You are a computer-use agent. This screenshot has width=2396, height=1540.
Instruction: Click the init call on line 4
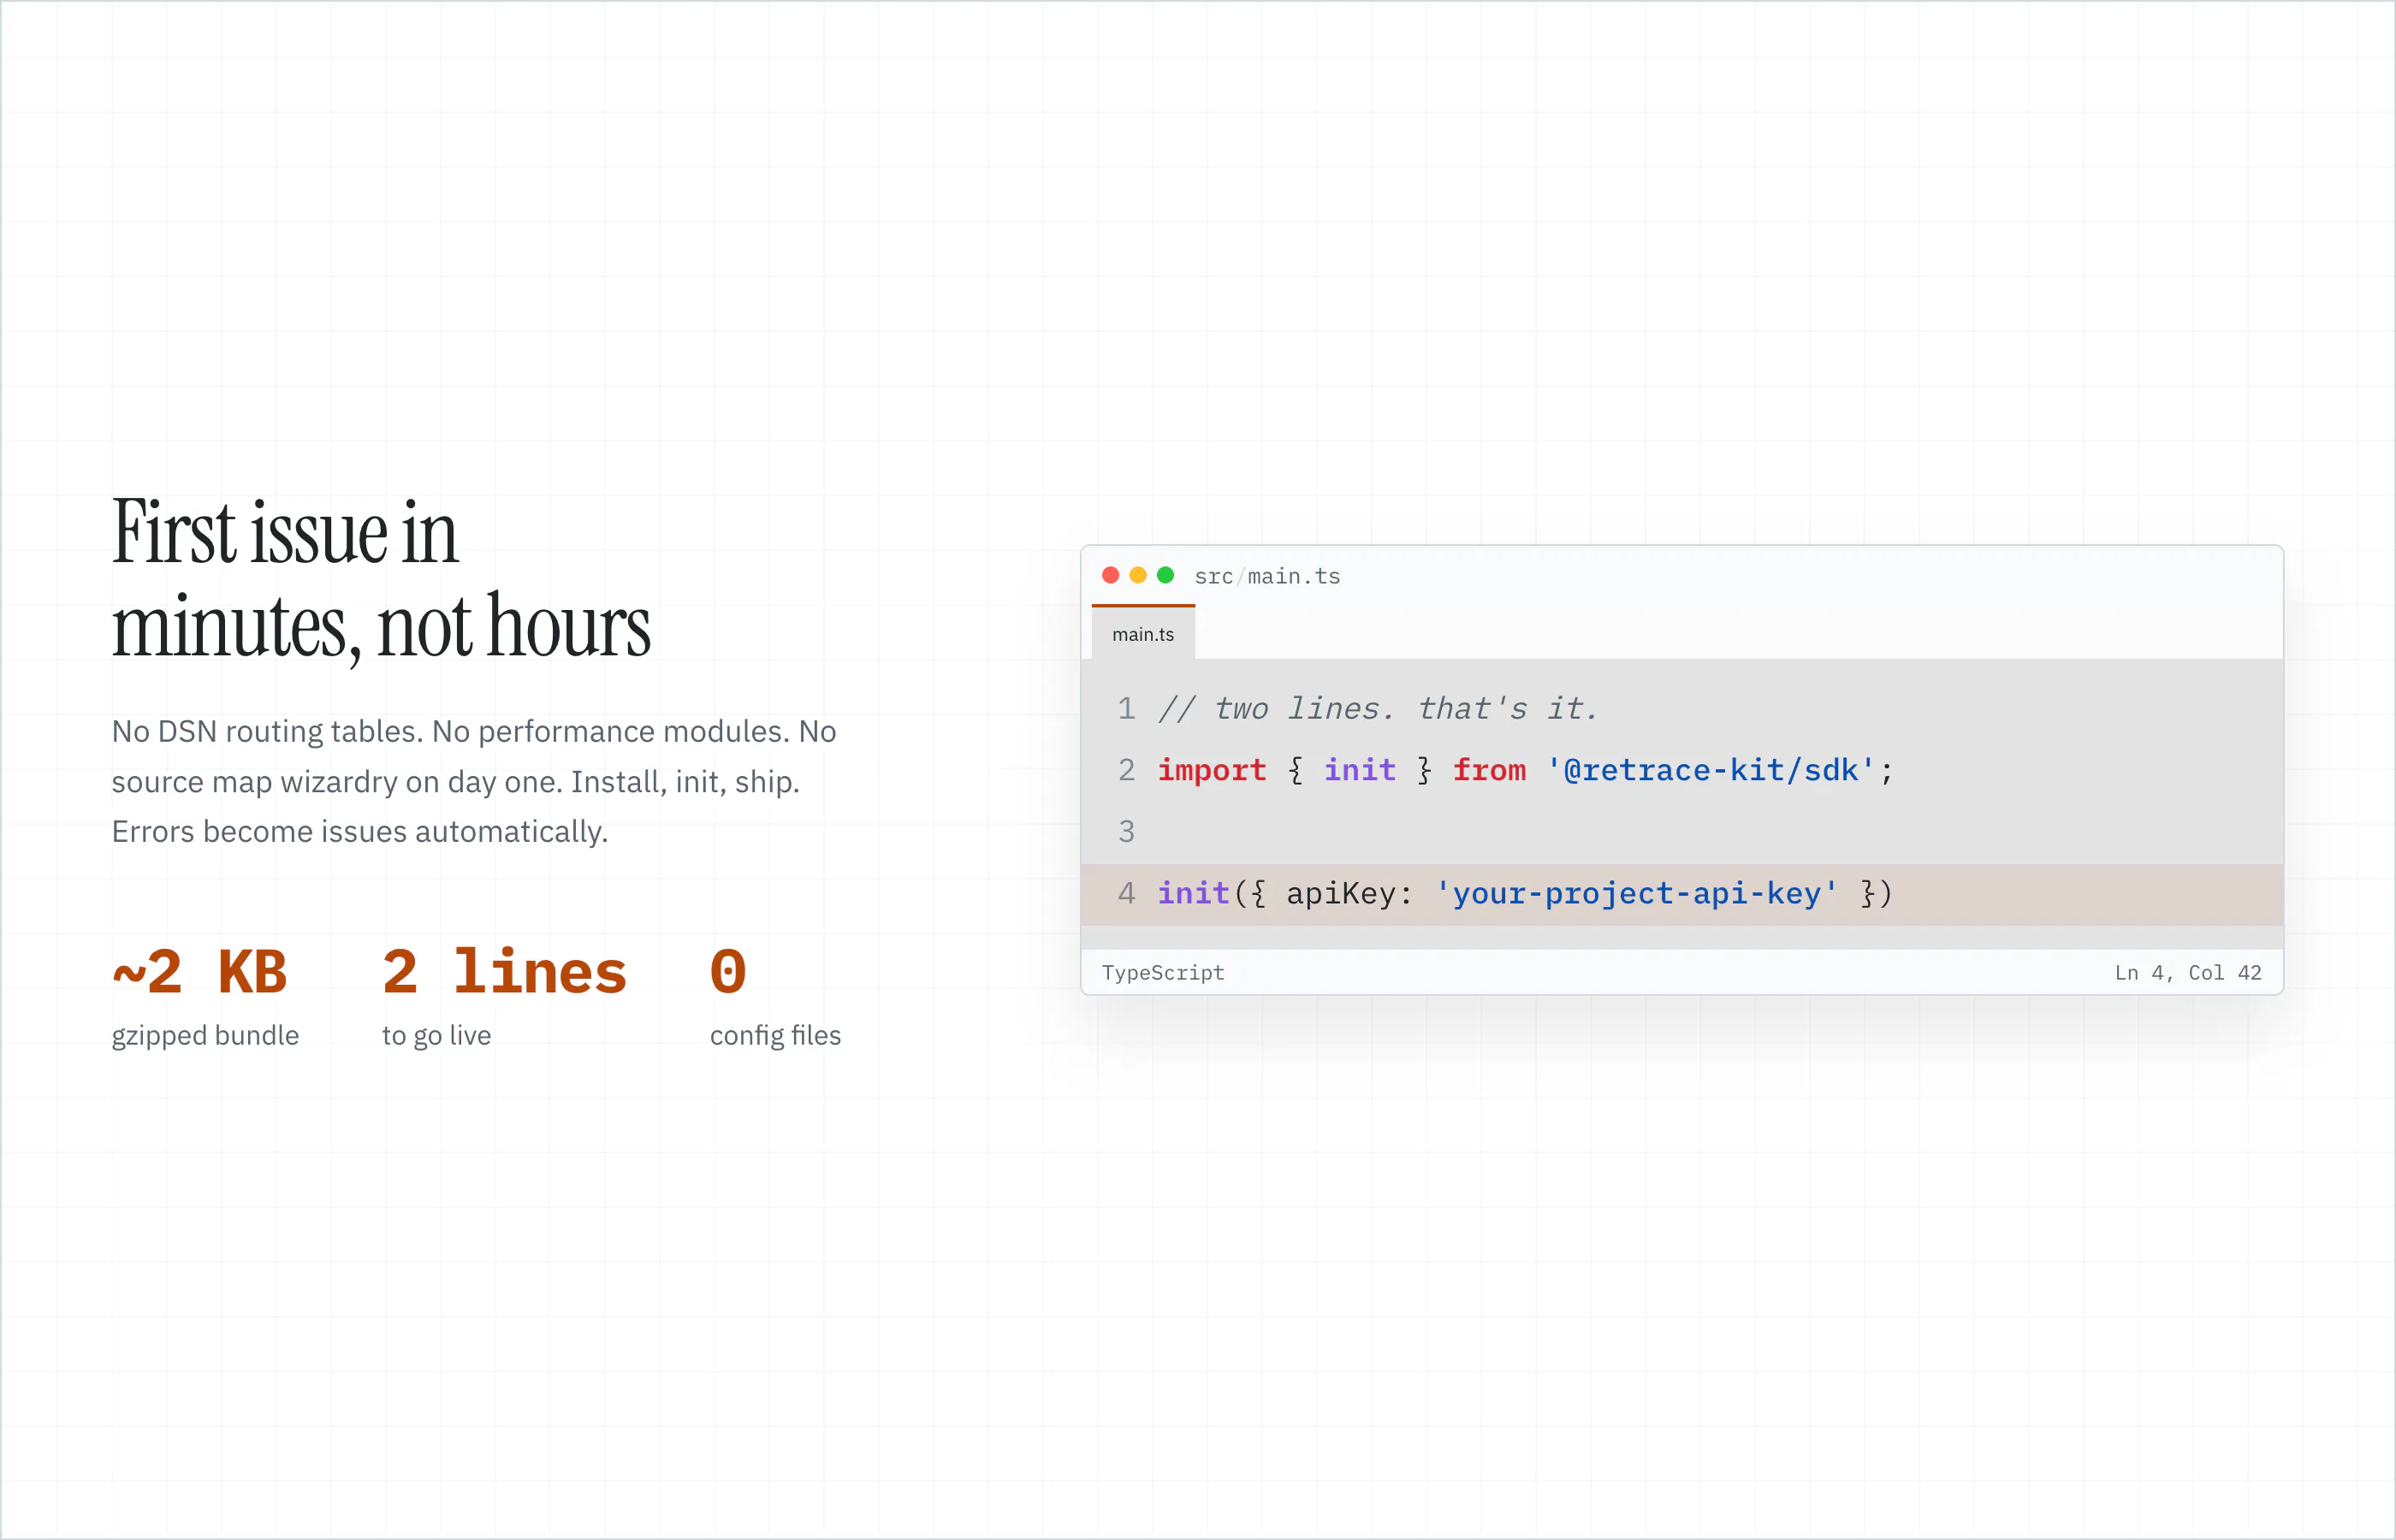(1193, 893)
